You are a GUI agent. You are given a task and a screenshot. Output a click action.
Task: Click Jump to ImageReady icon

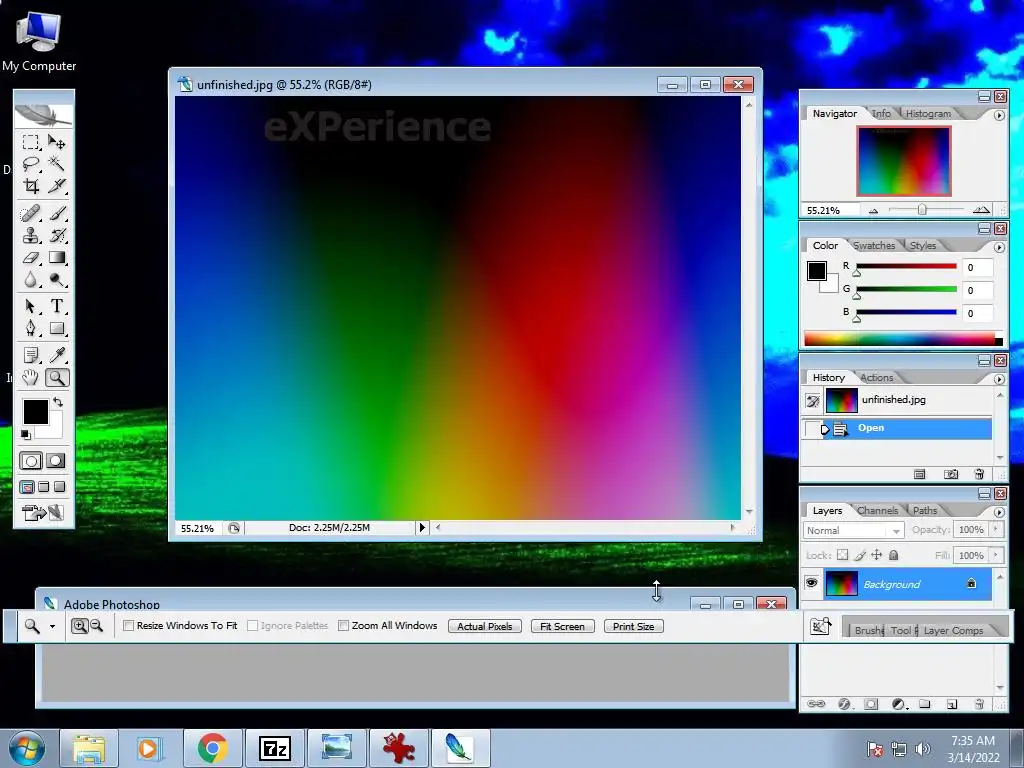coord(43,513)
